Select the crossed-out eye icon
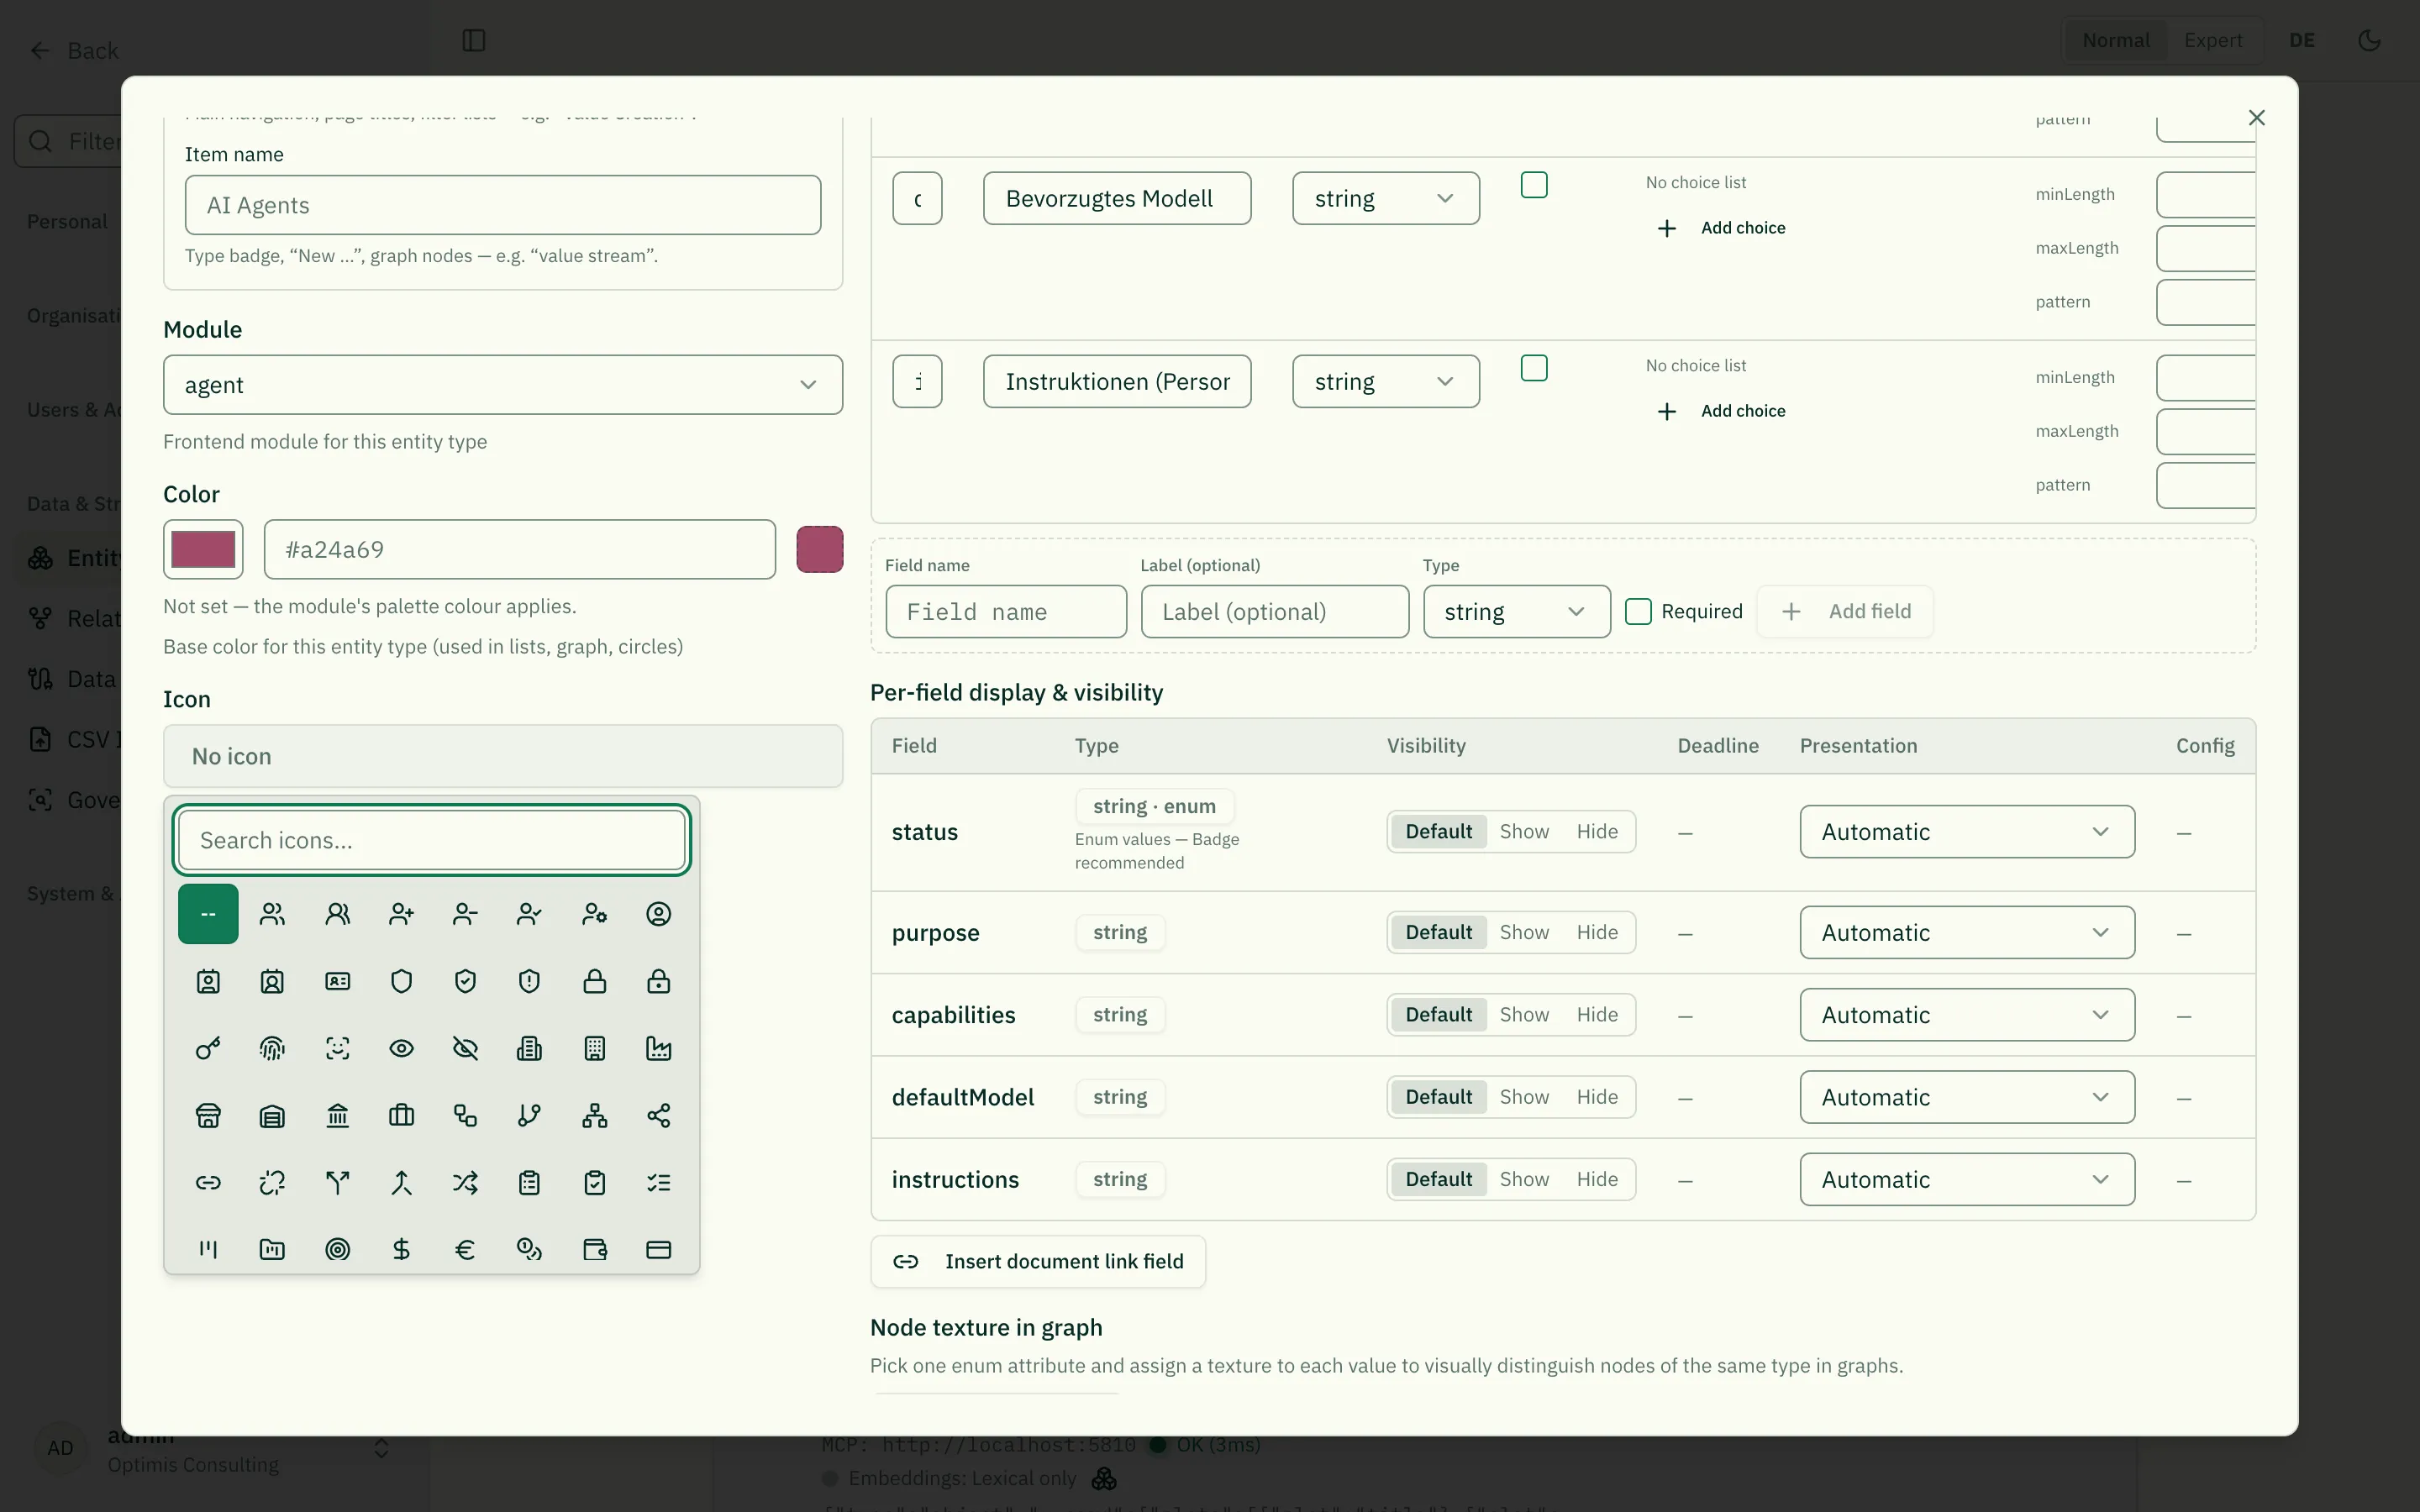This screenshot has height=1512, width=2420. click(465, 1047)
